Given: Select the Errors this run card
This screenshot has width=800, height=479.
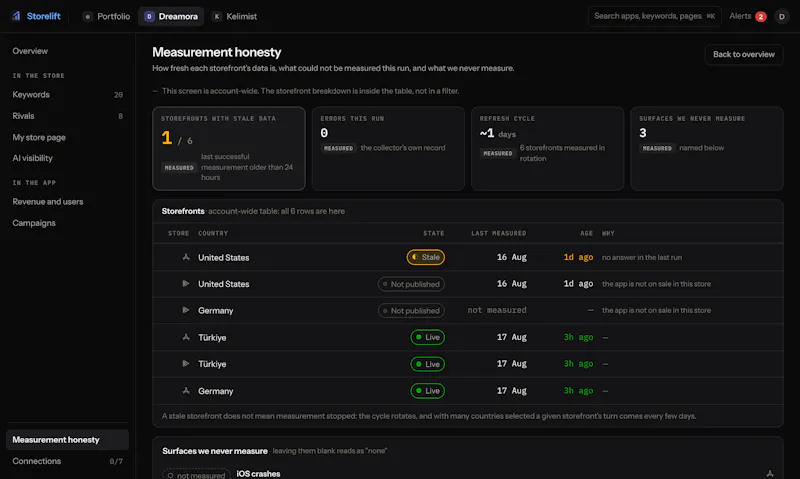Looking at the screenshot, I should coord(388,148).
